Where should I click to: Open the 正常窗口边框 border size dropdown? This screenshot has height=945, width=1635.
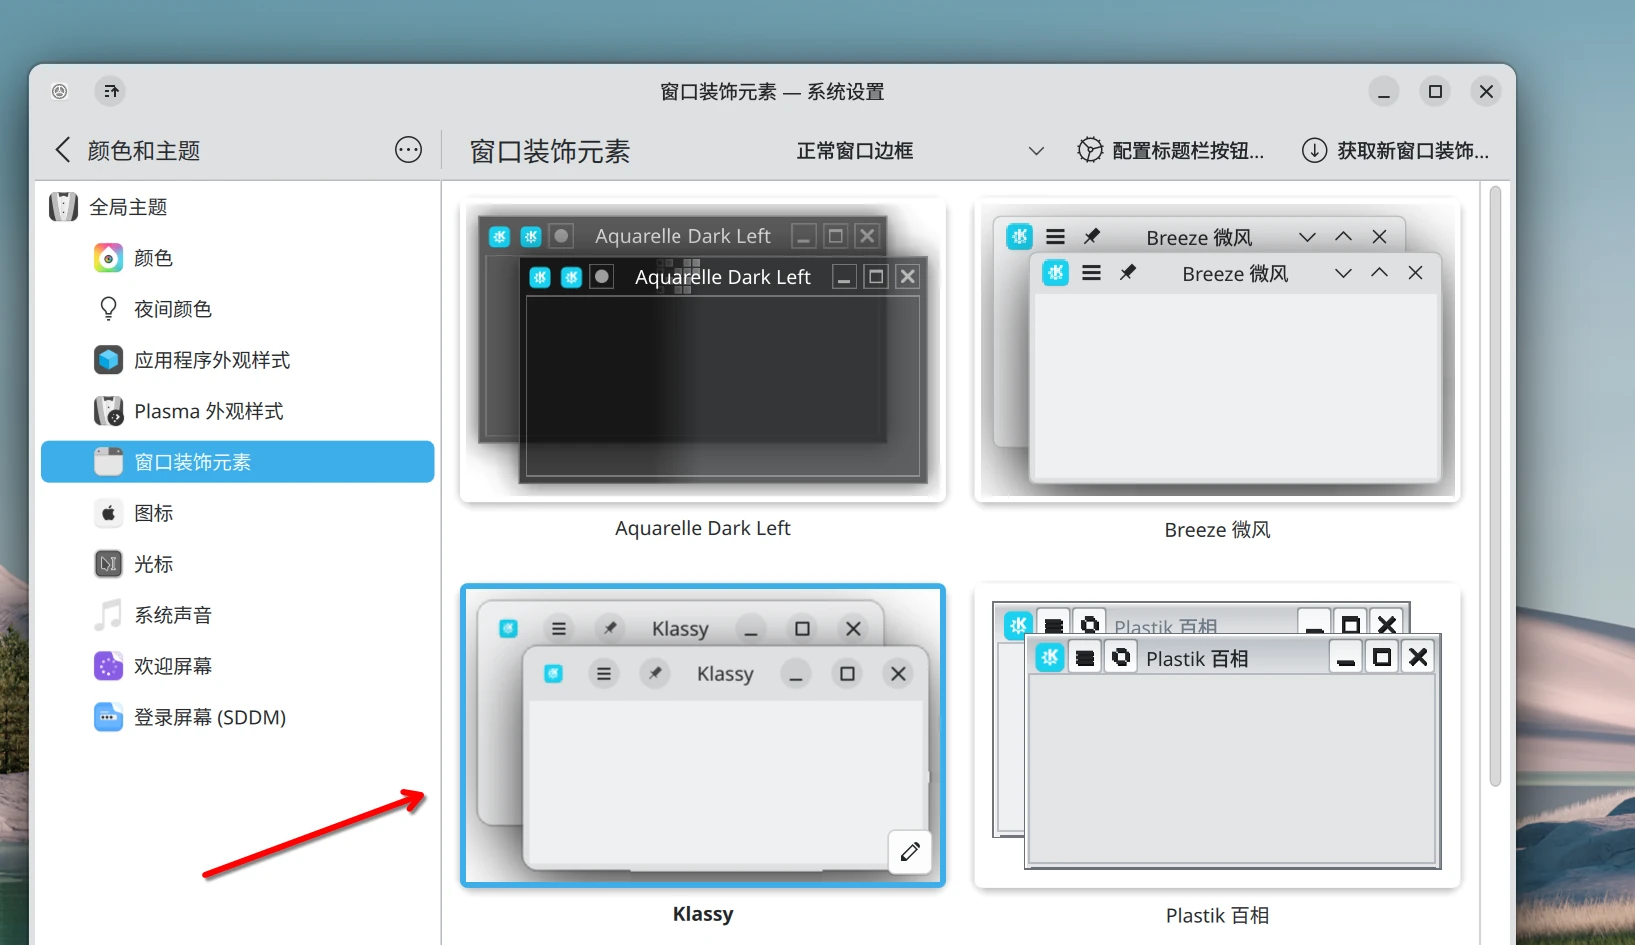coord(918,151)
